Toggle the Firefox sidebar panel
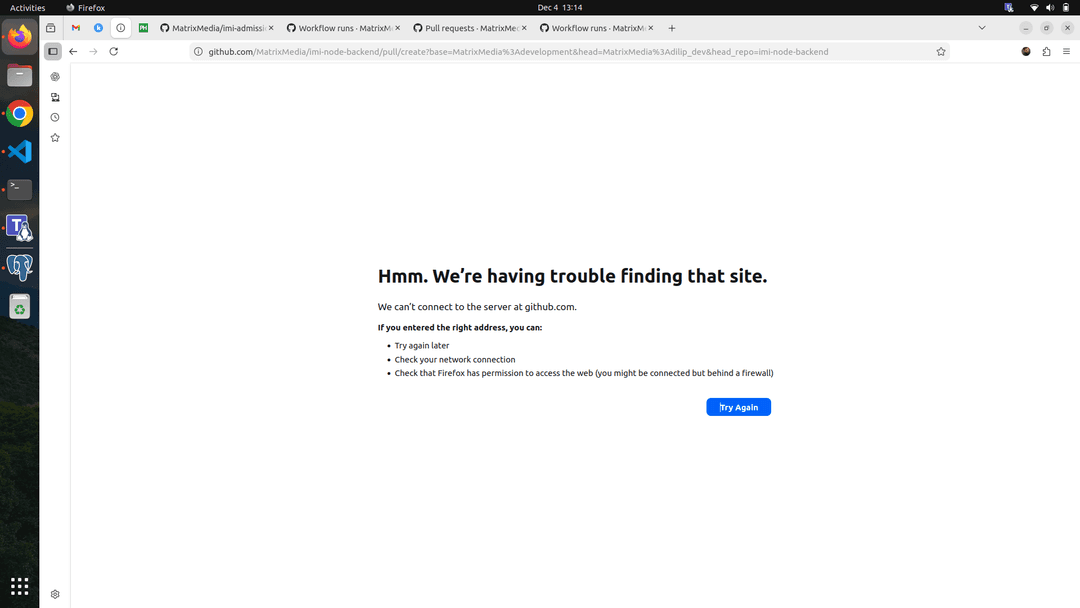The height and width of the screenshot is (608, 1080). pos(53,52)
